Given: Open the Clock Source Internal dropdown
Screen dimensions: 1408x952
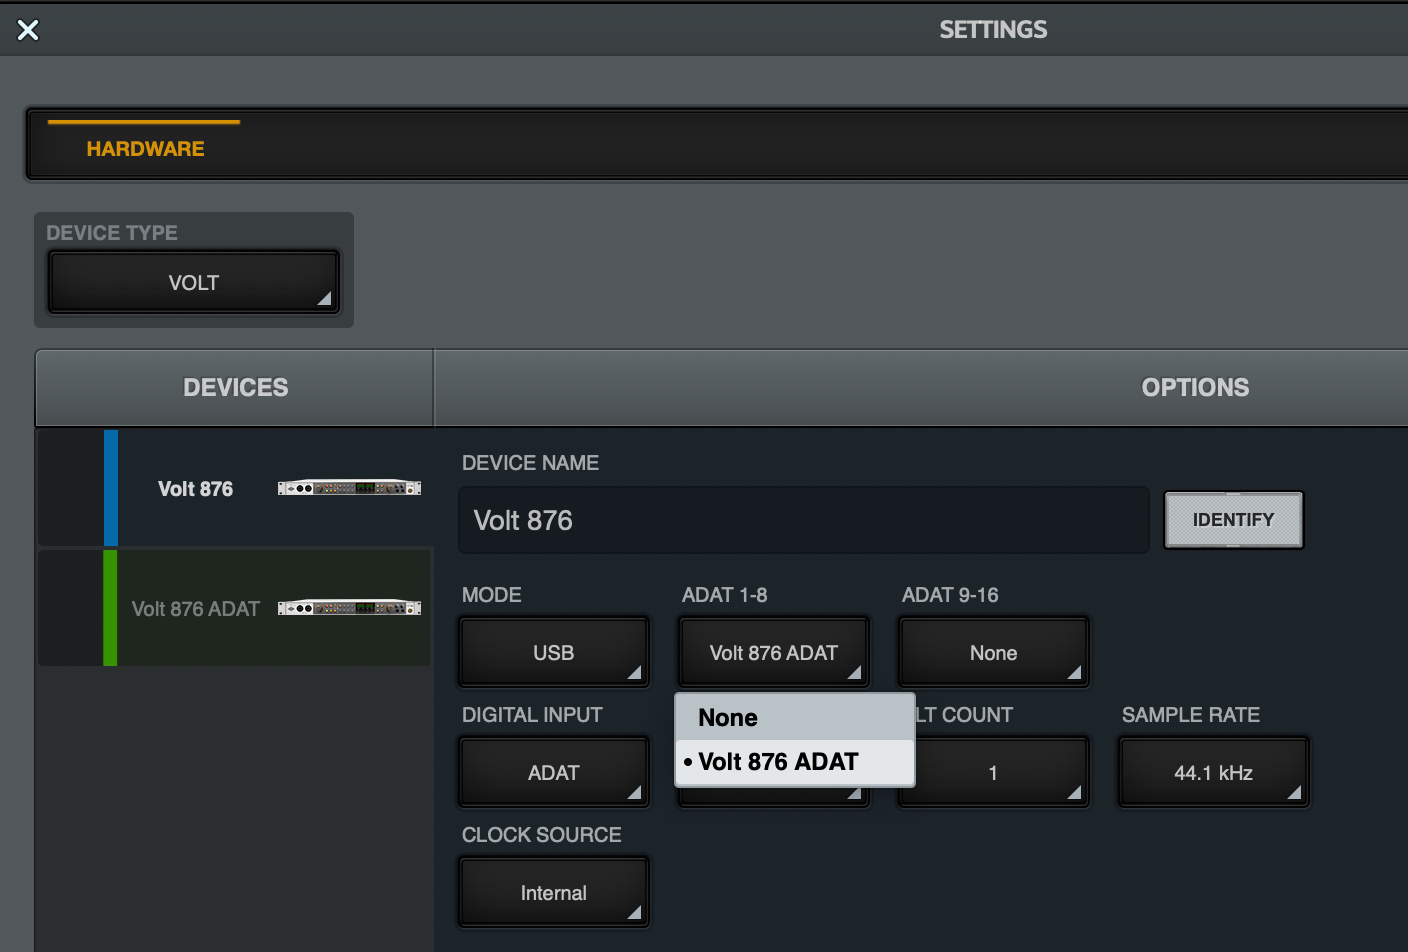Looking at the screenshot, I should coord(553,893).
